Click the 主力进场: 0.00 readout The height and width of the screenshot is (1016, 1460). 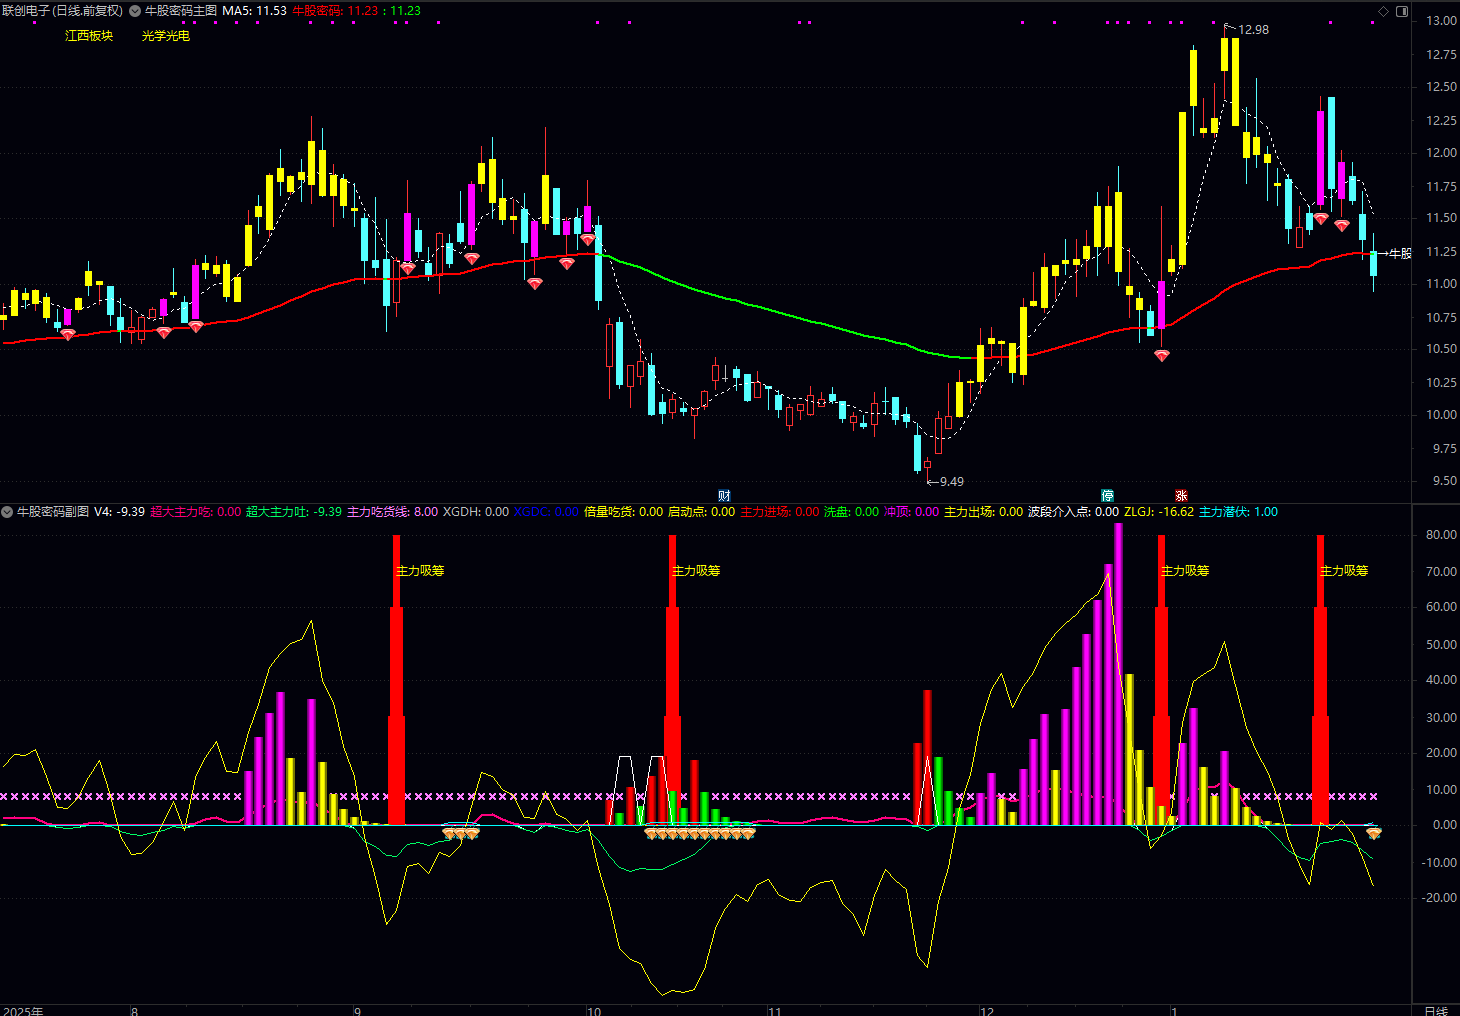coord(779,512)
